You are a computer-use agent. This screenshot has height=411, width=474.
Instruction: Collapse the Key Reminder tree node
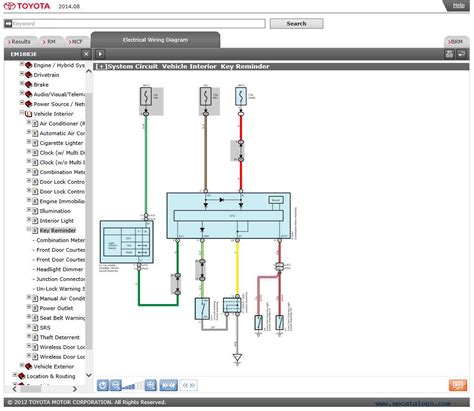[29, 229]
